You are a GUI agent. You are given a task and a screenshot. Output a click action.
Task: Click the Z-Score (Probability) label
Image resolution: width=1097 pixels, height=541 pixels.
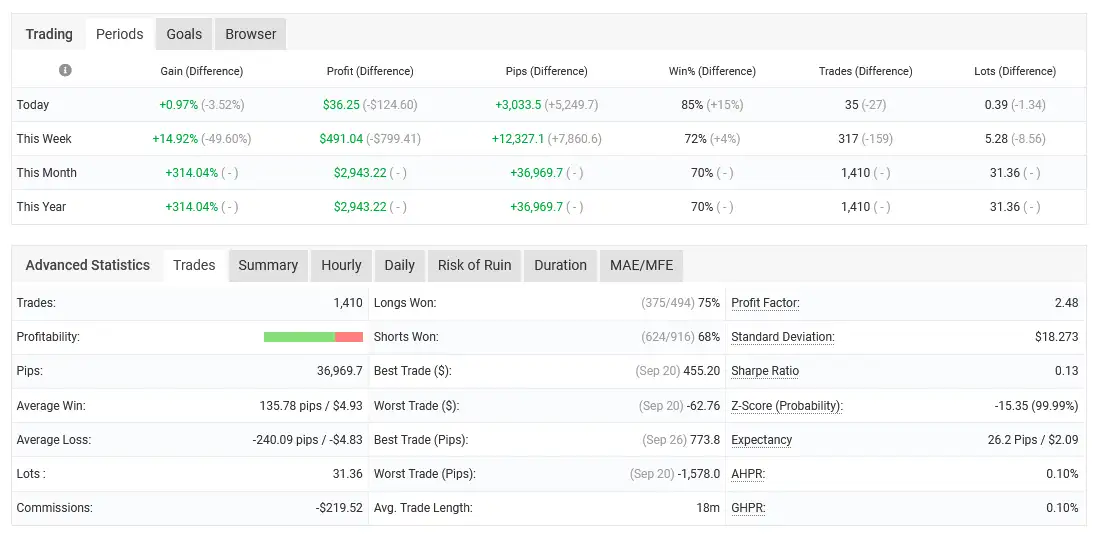pos(787,406)
